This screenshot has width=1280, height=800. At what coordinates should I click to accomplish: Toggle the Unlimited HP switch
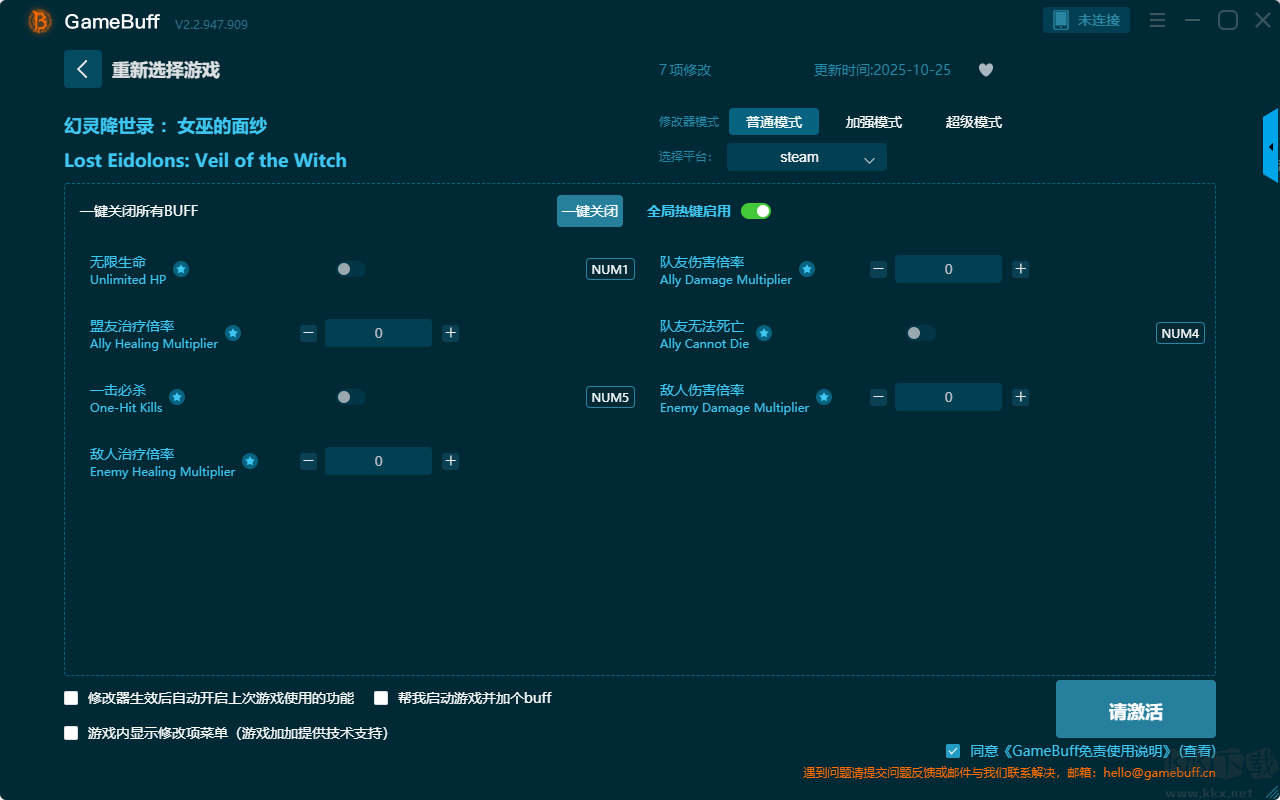click(x=351, y=269)
